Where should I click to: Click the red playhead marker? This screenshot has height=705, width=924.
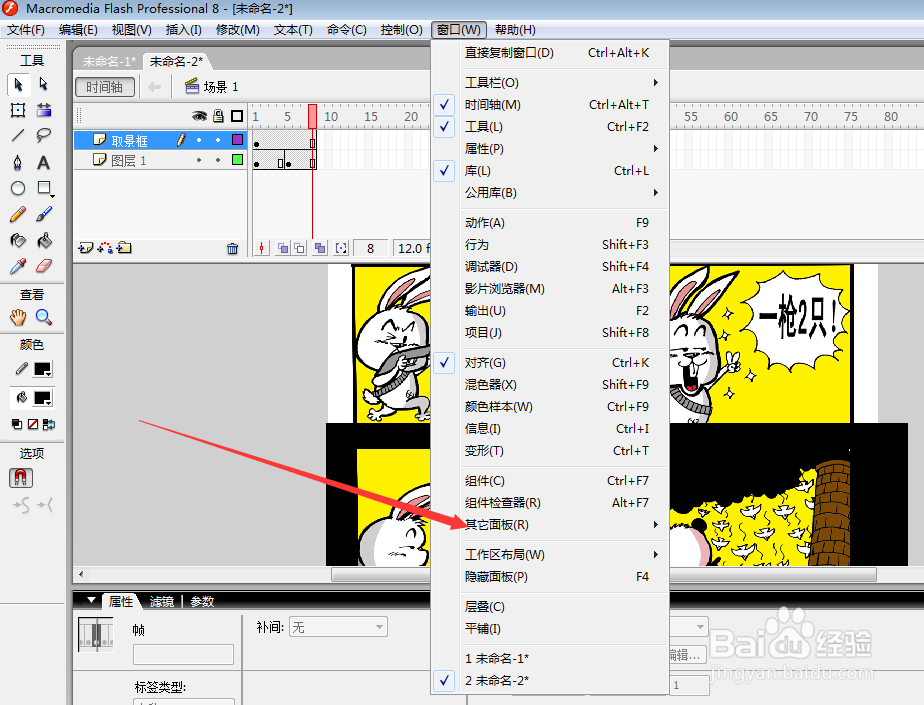coord(312,116)
